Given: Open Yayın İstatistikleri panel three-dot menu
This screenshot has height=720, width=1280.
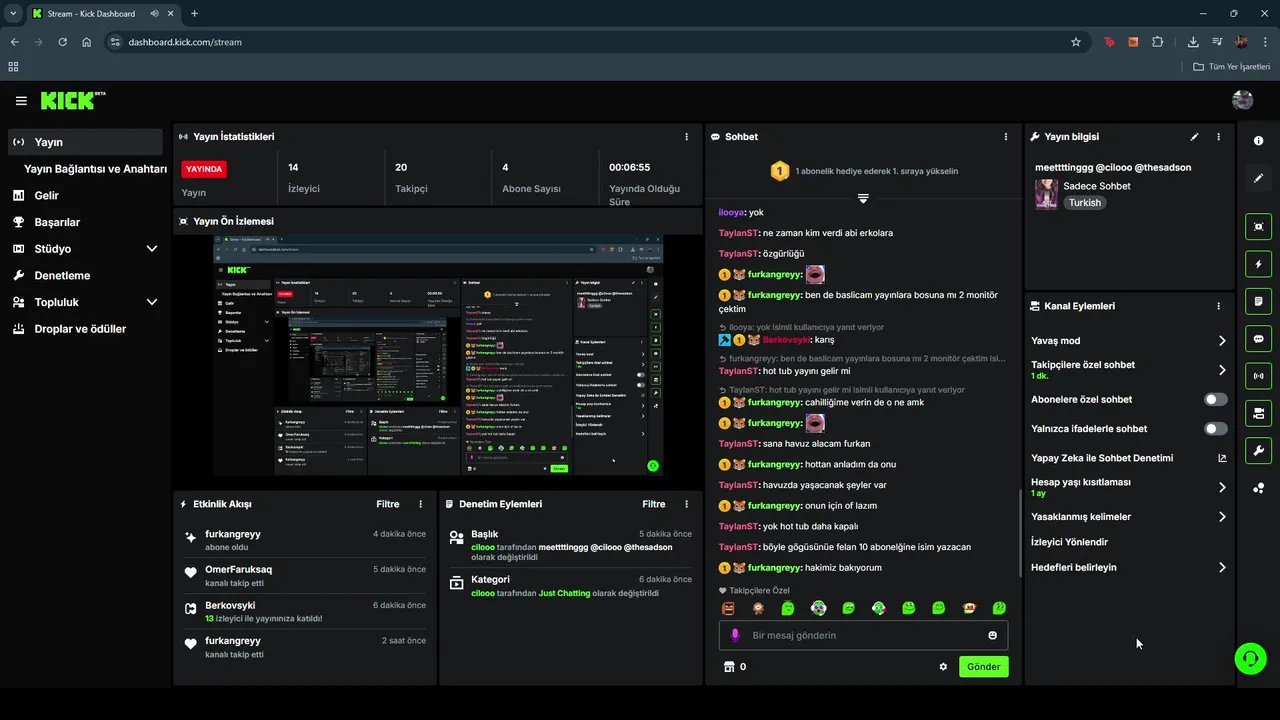Looking at the screenshot, I should click(x=686, y=137).
